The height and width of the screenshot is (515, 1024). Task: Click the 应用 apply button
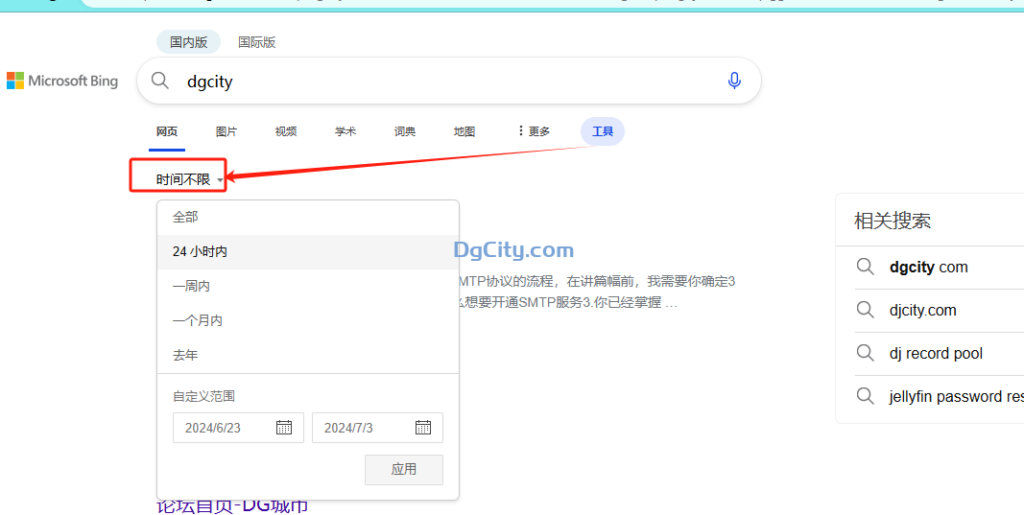pos(404,469)
